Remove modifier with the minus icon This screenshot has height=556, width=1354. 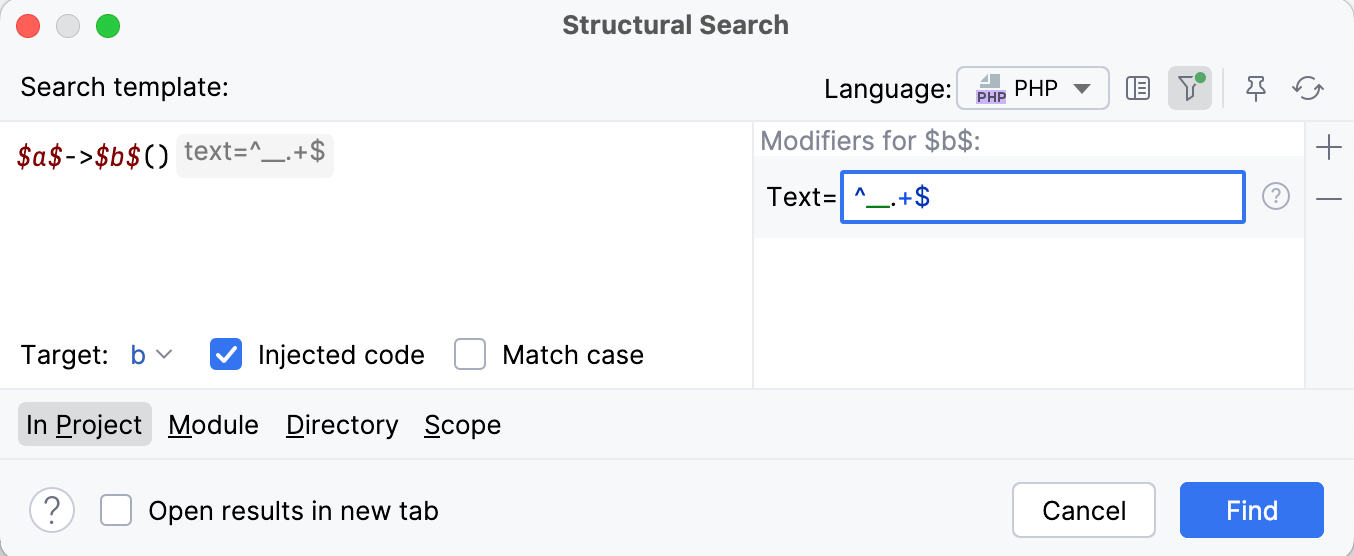(1329, 199)
